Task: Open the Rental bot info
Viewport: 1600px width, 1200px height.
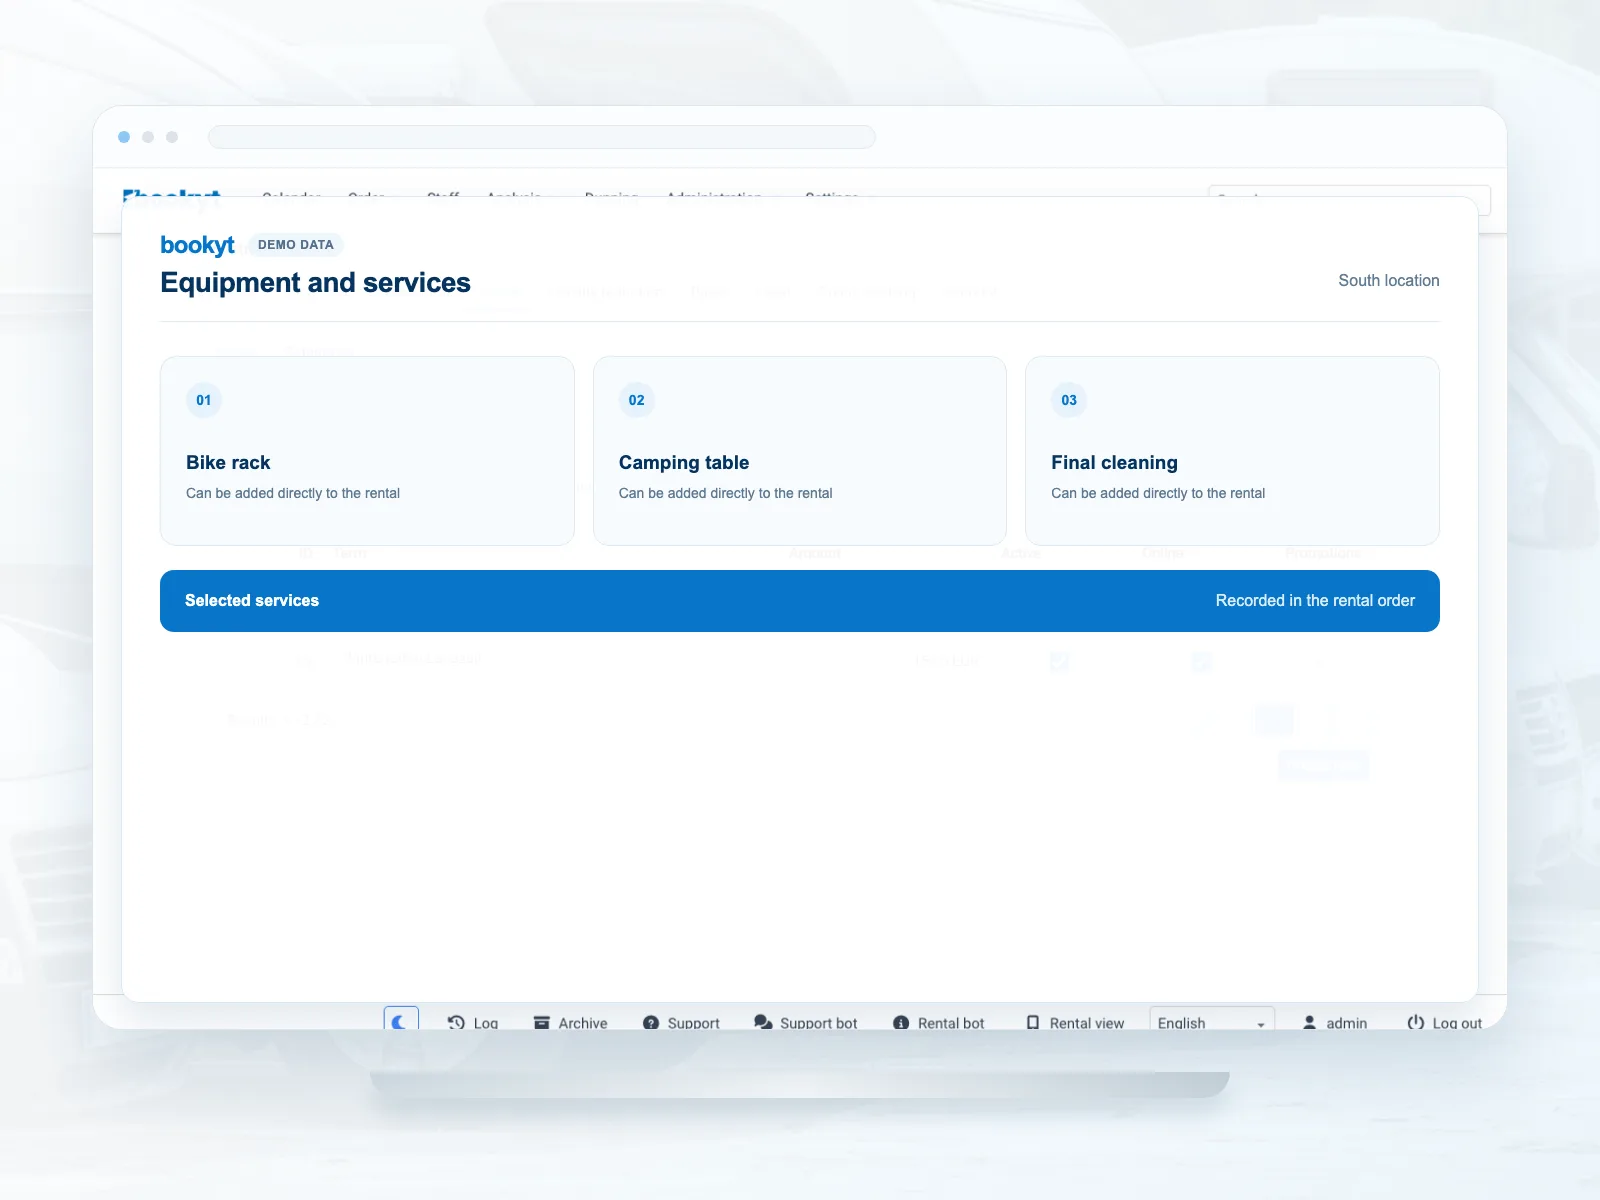Action: (x=938, y=1023)
